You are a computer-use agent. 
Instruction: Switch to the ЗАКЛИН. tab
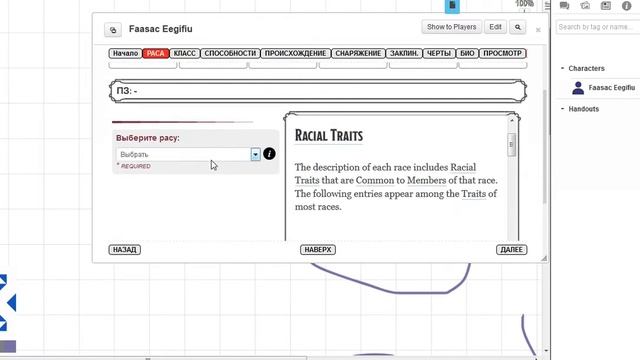tap(404, 53)
